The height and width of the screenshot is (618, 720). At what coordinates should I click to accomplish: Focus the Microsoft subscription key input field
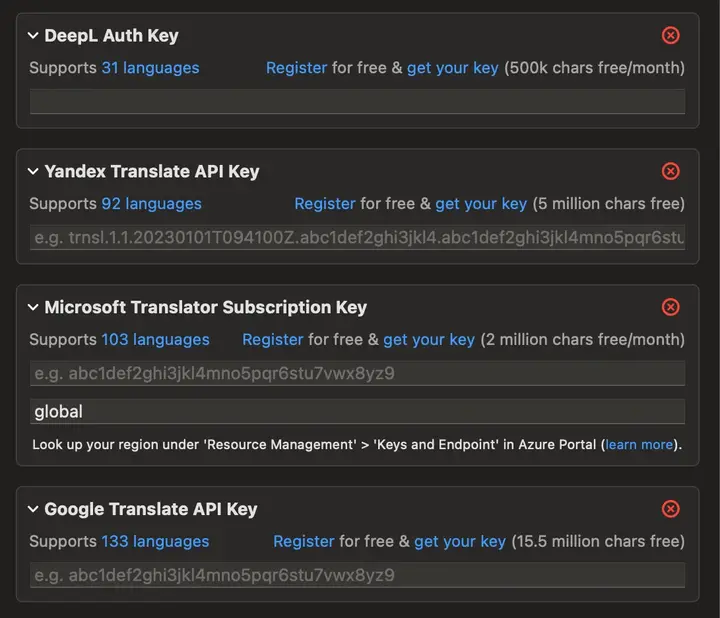[x=358, y=373]
